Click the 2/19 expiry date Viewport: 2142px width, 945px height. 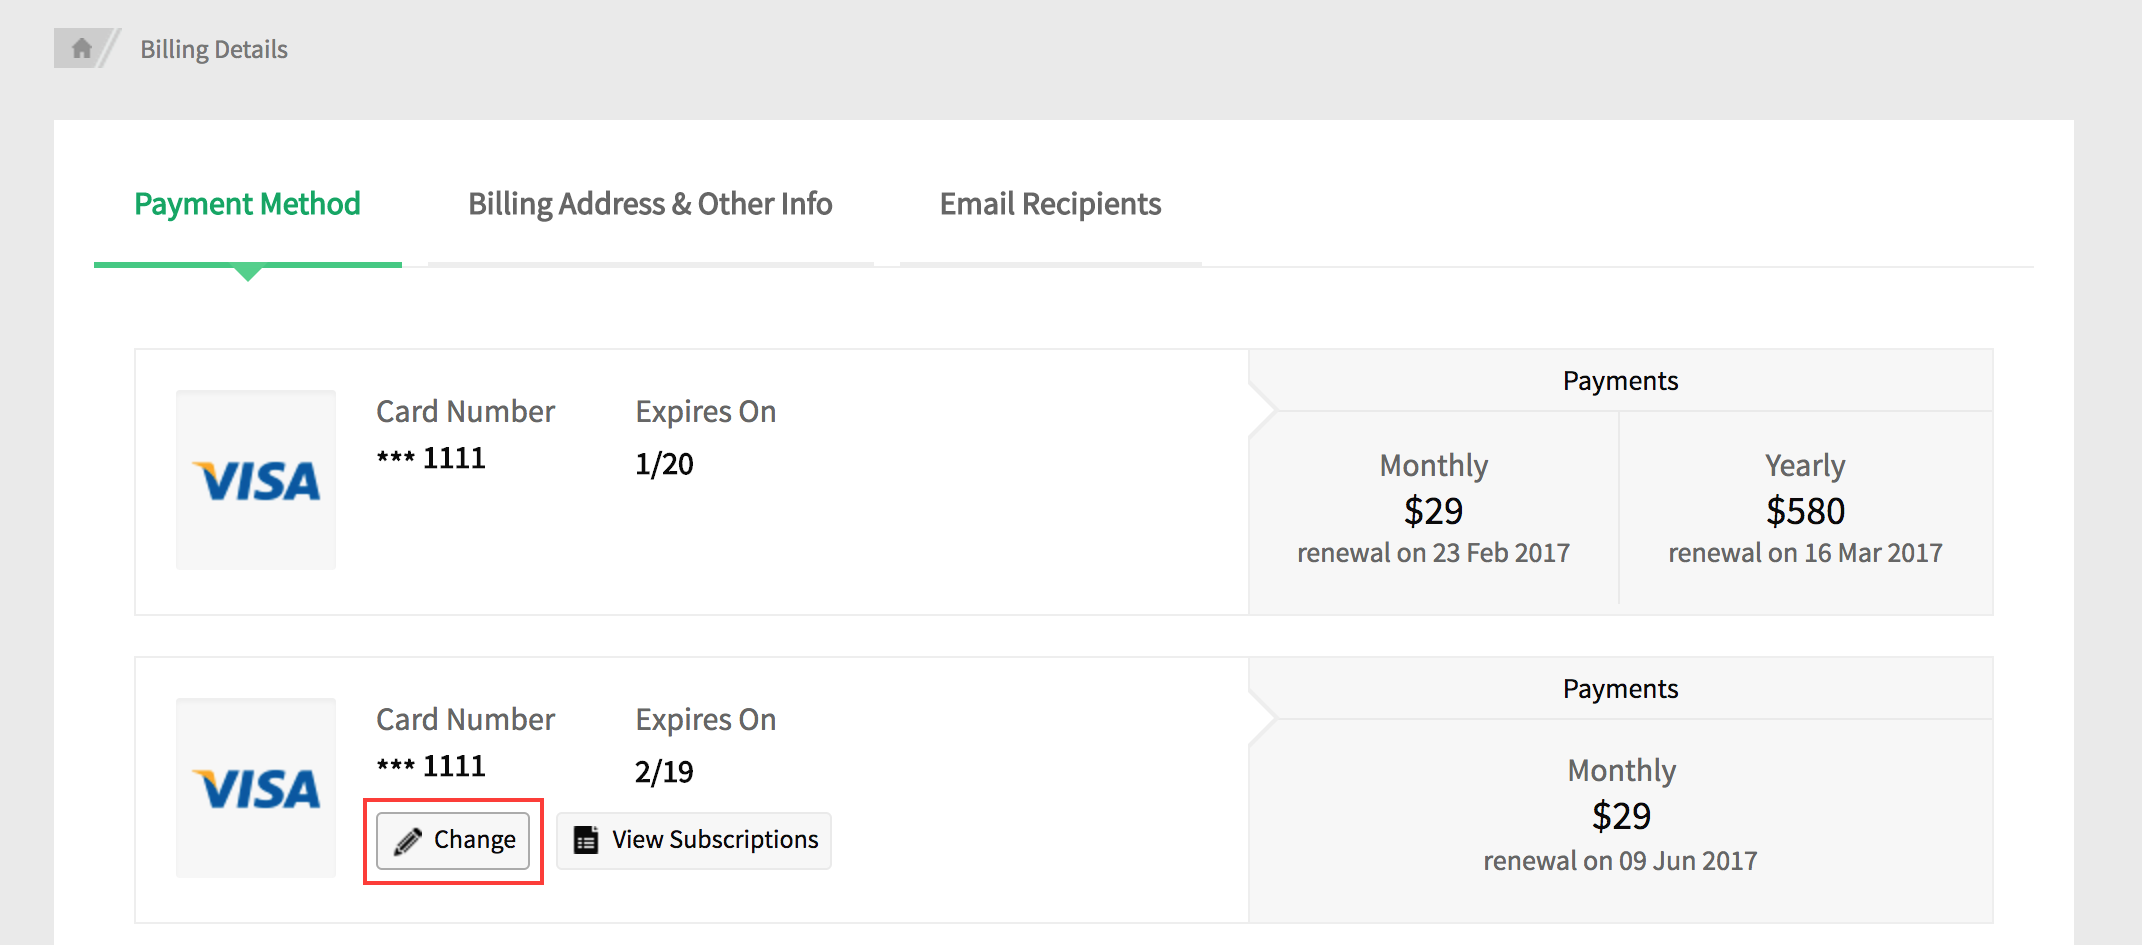coord(664,772)
